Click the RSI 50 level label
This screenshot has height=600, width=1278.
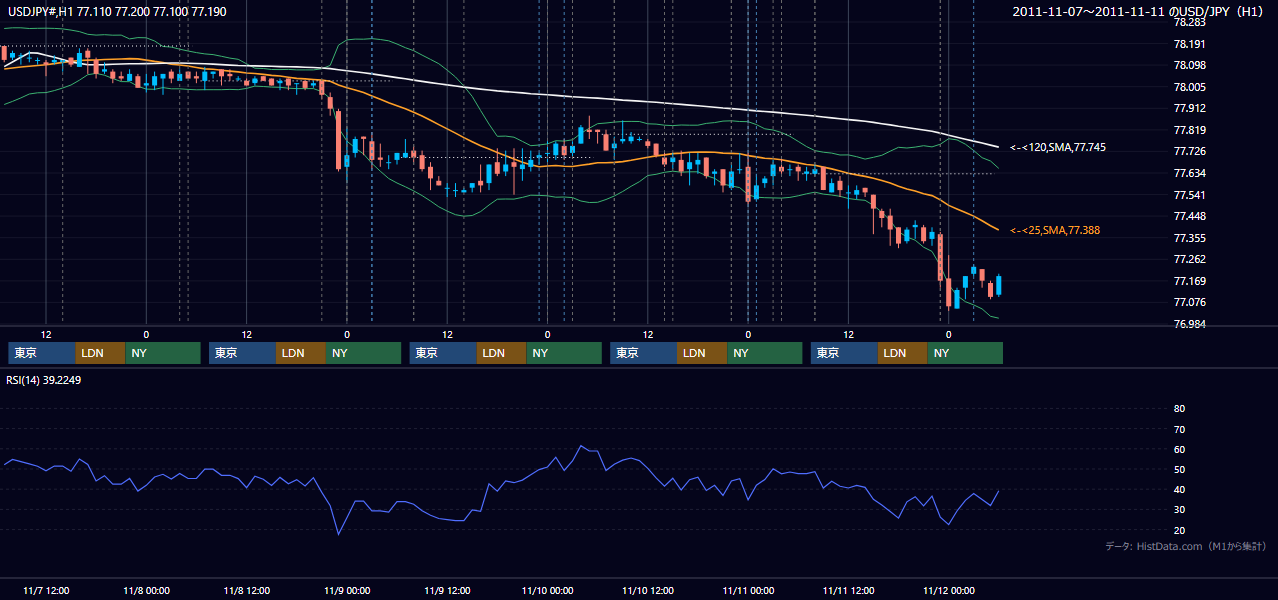[x=1179, y=469]
